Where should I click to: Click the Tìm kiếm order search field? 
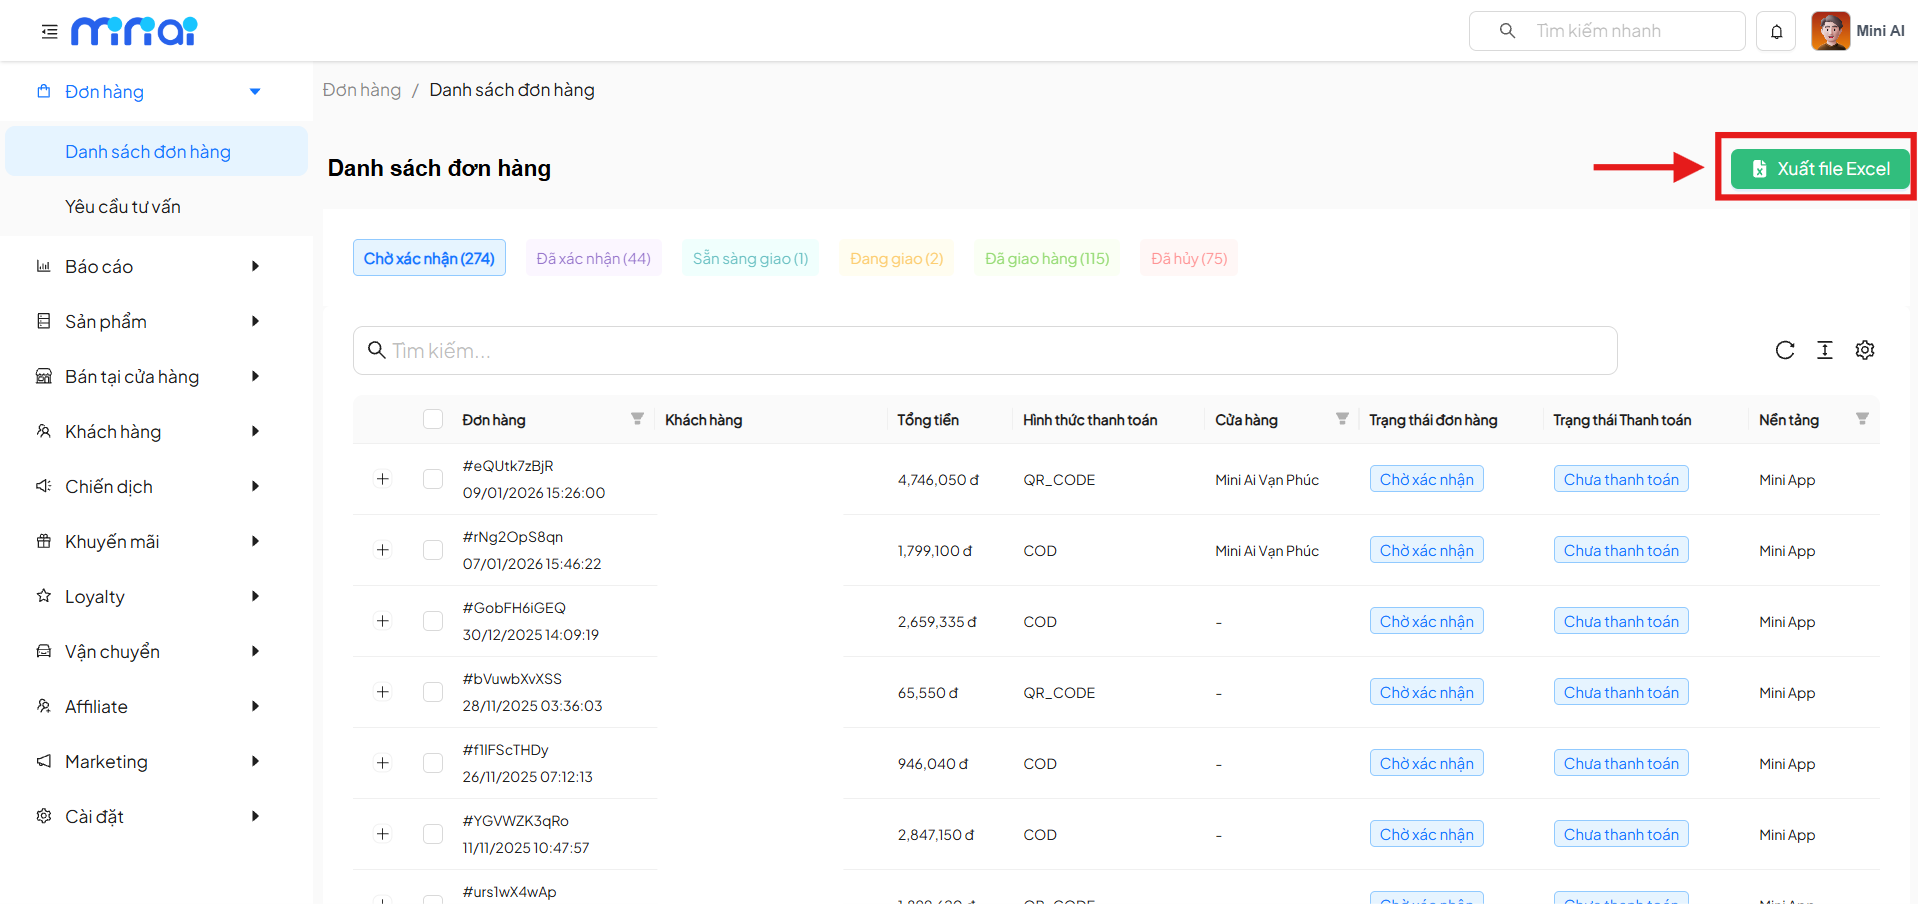pos(985,351)
